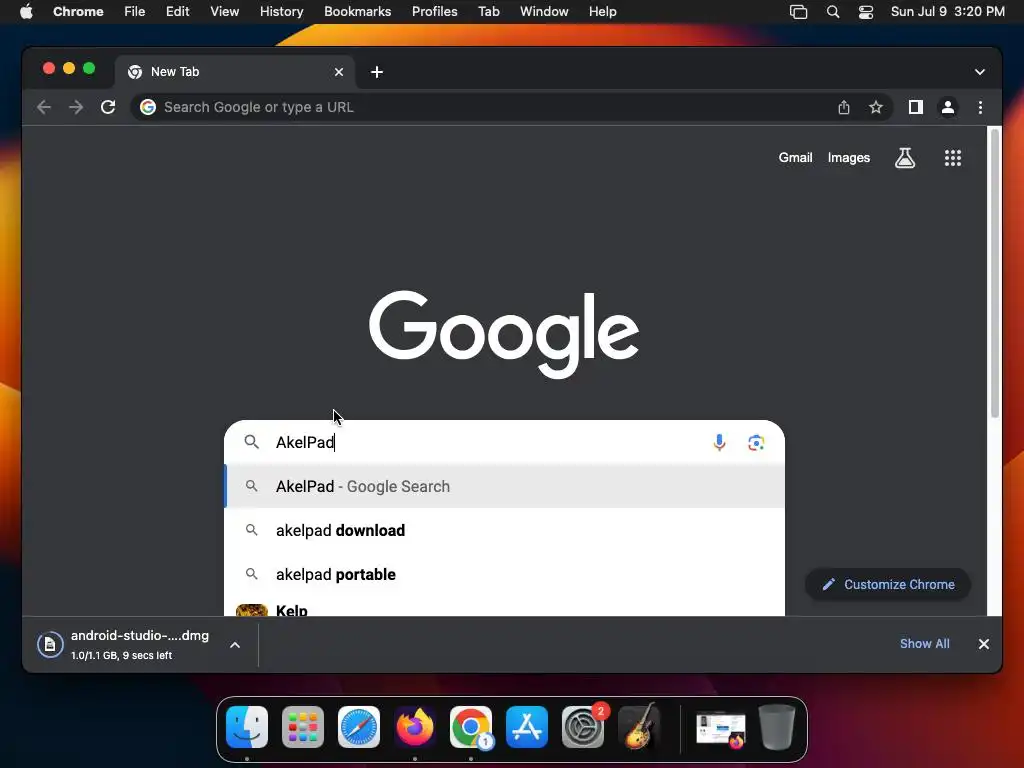Select the New Tab tab
The height and width of the screenshot is (768, 1024).
click(235, 72)
